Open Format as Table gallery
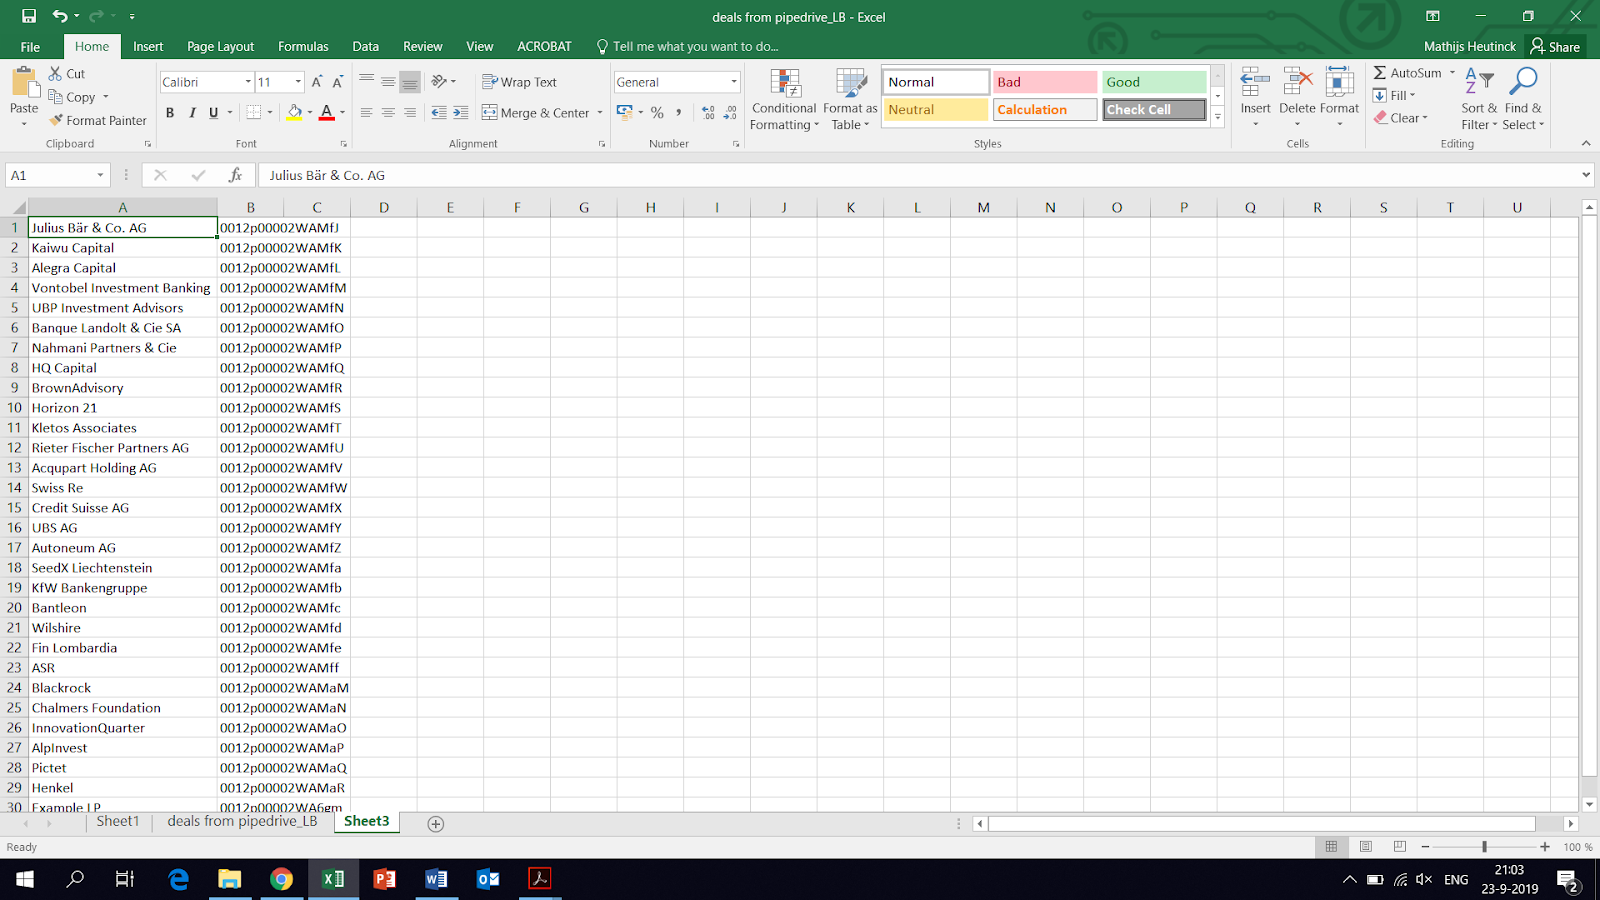The image size is (1600, 900). click(x=850, y=99)
